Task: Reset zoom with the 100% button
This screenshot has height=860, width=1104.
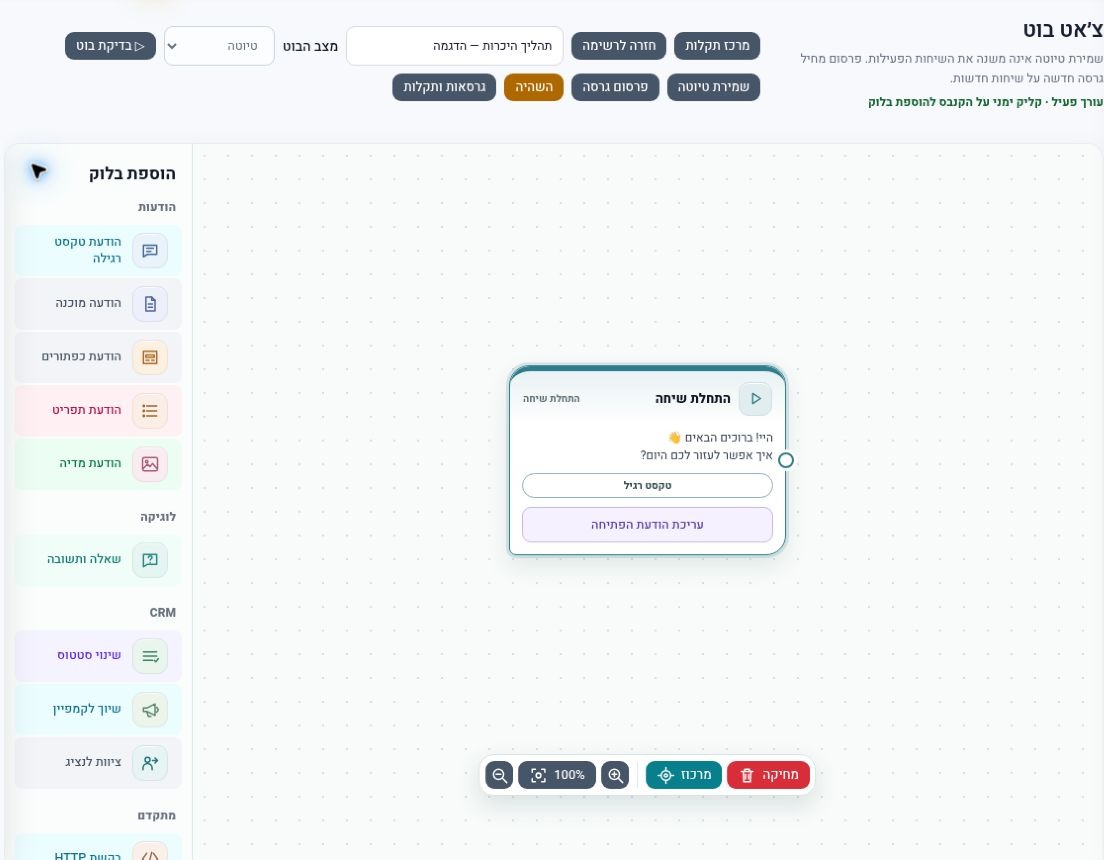Action: 557,775
